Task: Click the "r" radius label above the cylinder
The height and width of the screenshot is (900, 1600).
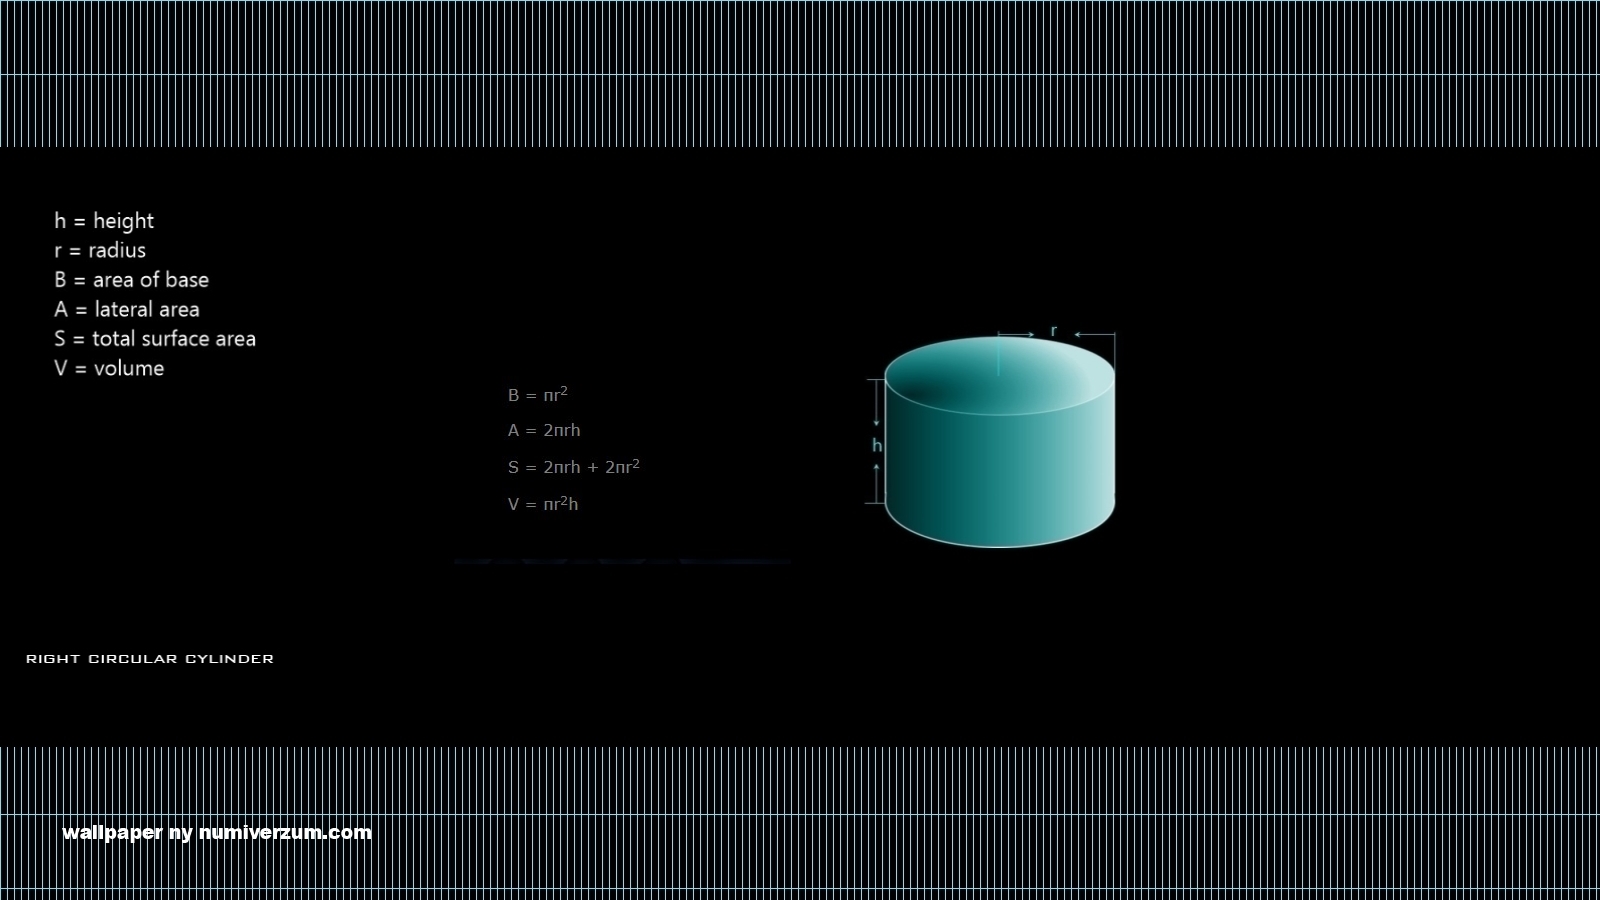Action: coord(1053,331)
